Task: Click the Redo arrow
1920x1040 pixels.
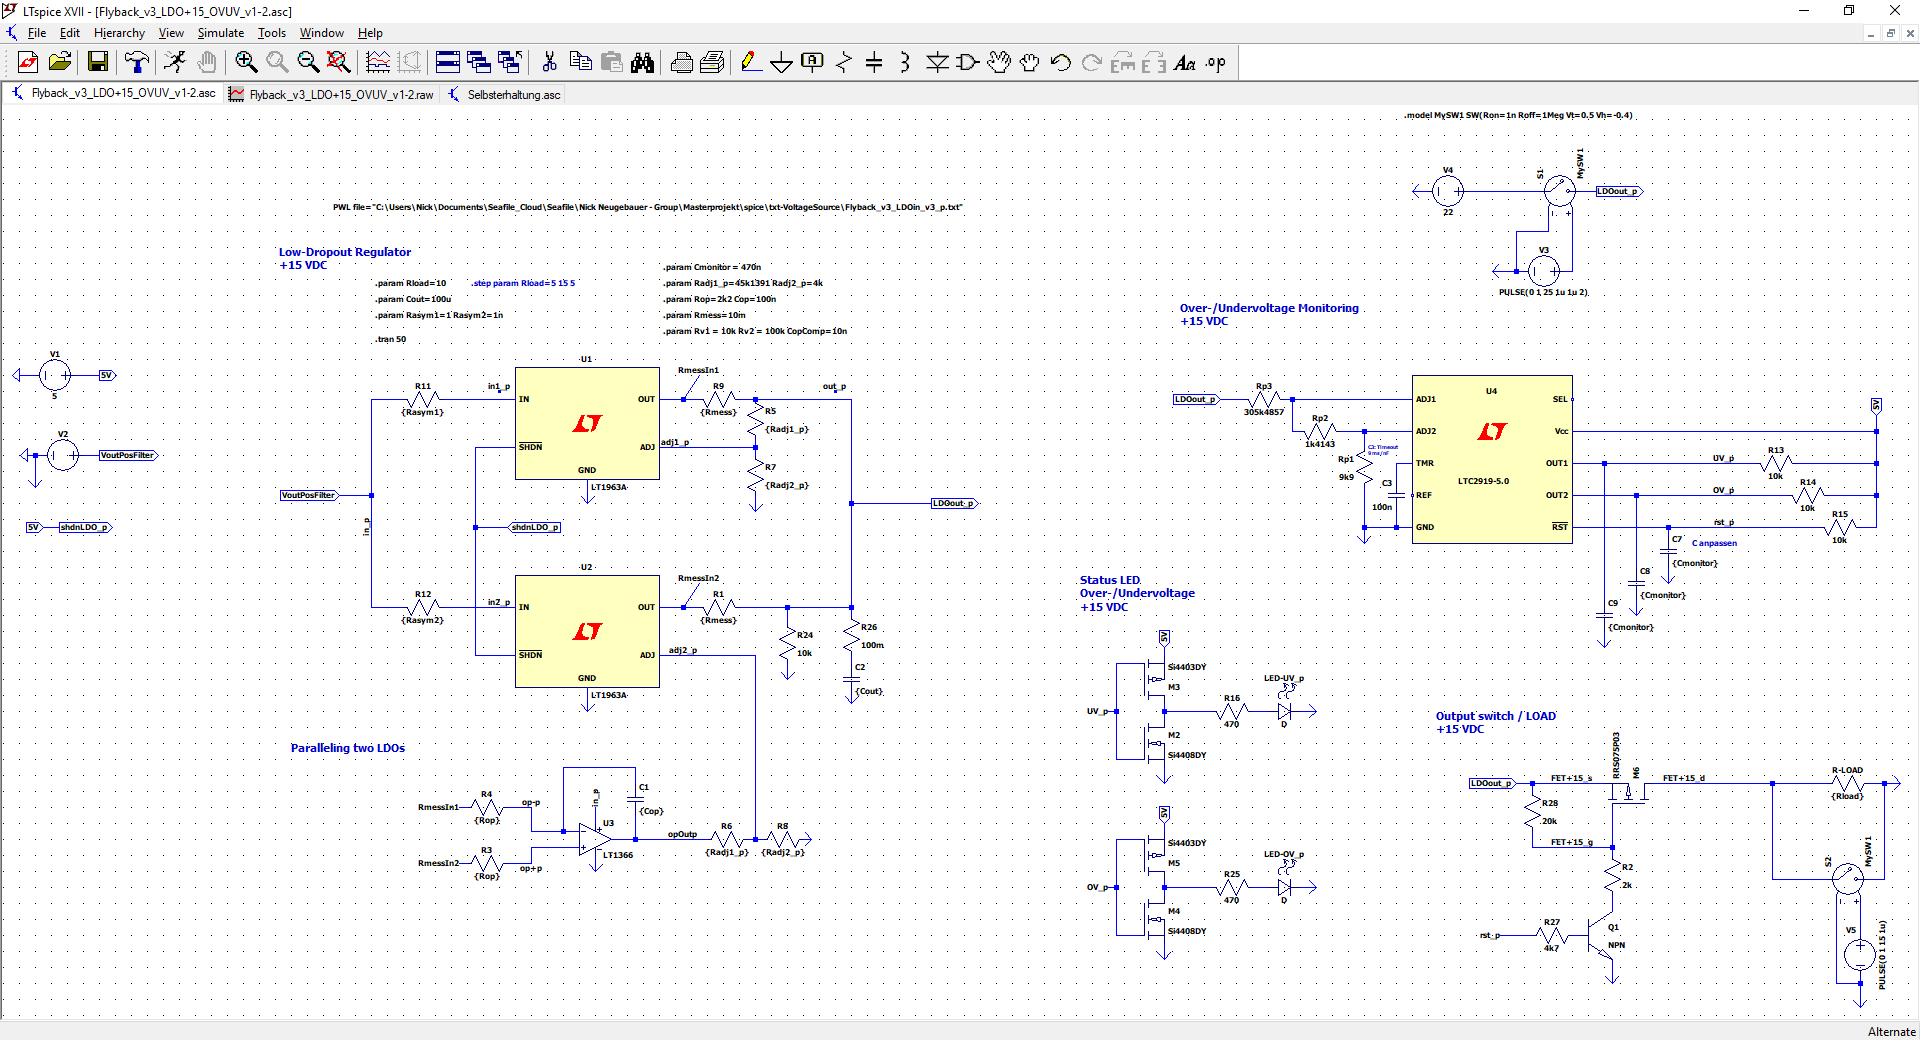Action: [1092, 62]
